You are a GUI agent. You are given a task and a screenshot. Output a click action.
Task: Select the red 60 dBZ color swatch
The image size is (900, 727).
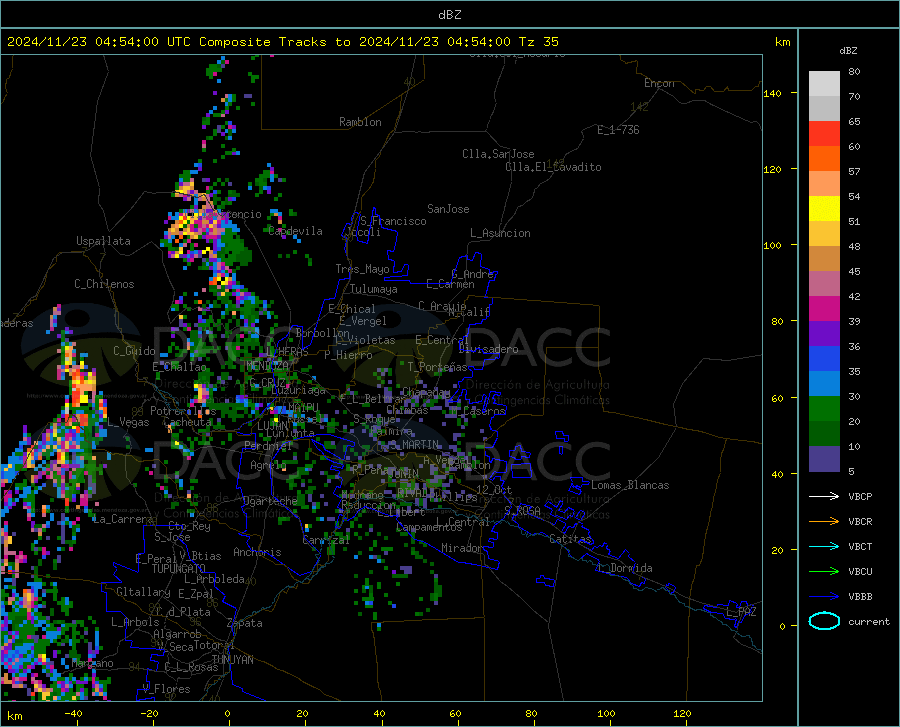coord(824,134)
